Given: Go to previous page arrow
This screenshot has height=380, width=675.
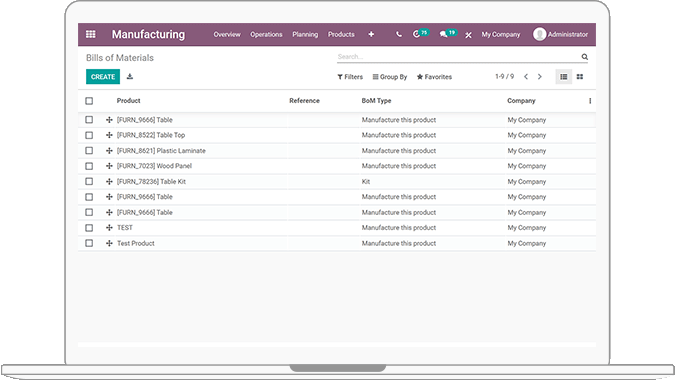Looking at the screenshot, I should (x=526, y=77).
